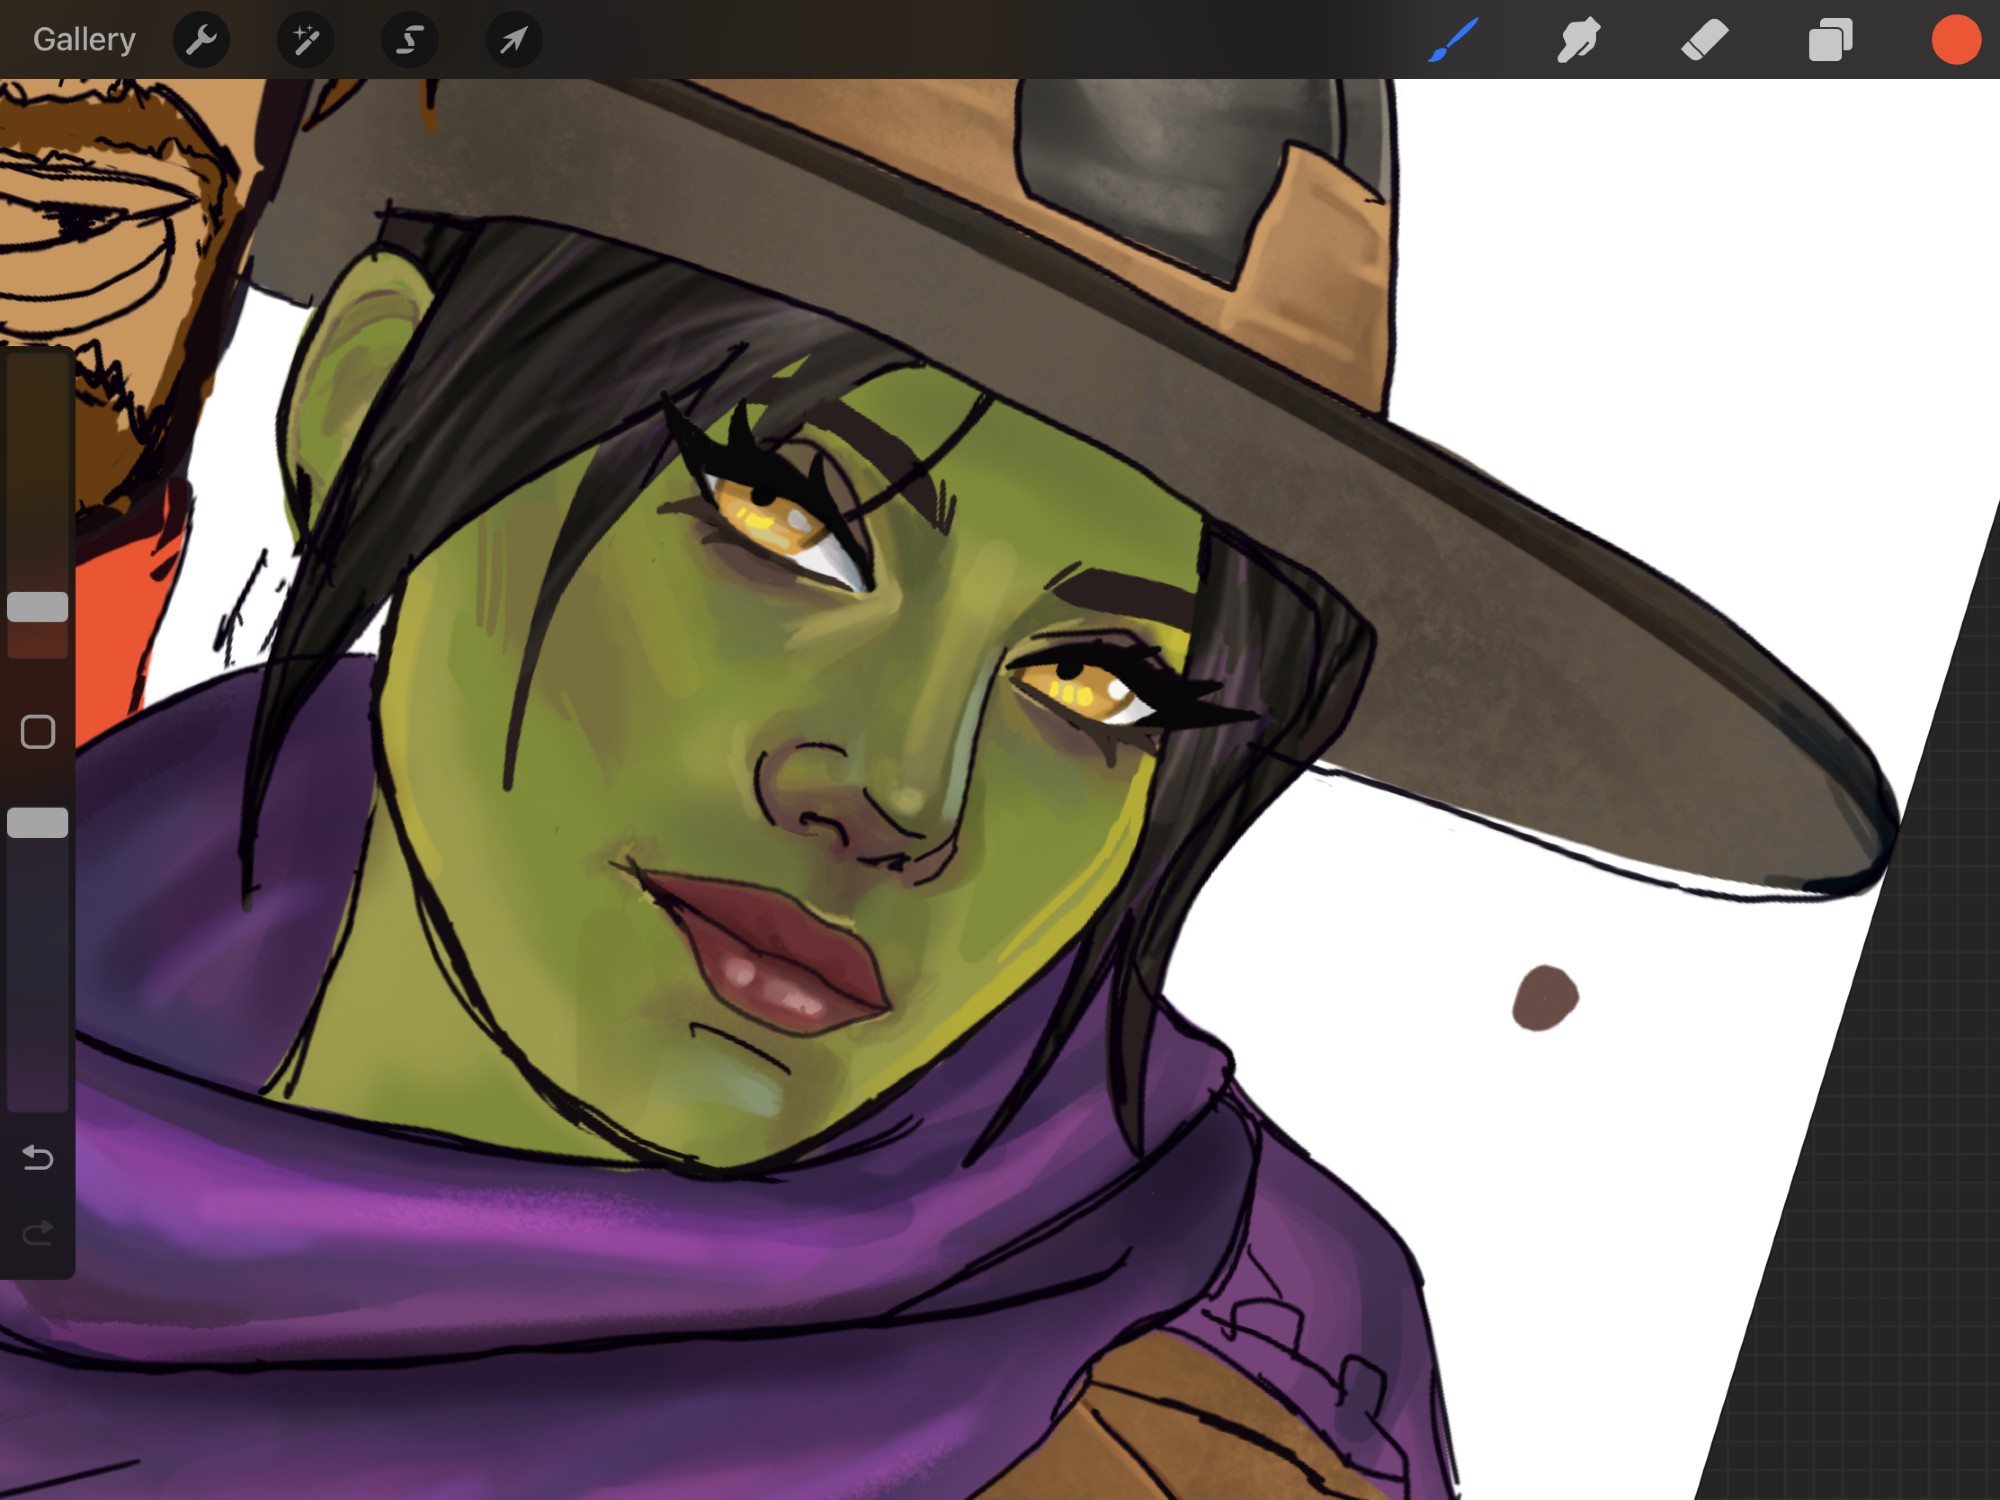Select the Smudge tool
This screenshot has width=2000, height=1500.
1579,40
